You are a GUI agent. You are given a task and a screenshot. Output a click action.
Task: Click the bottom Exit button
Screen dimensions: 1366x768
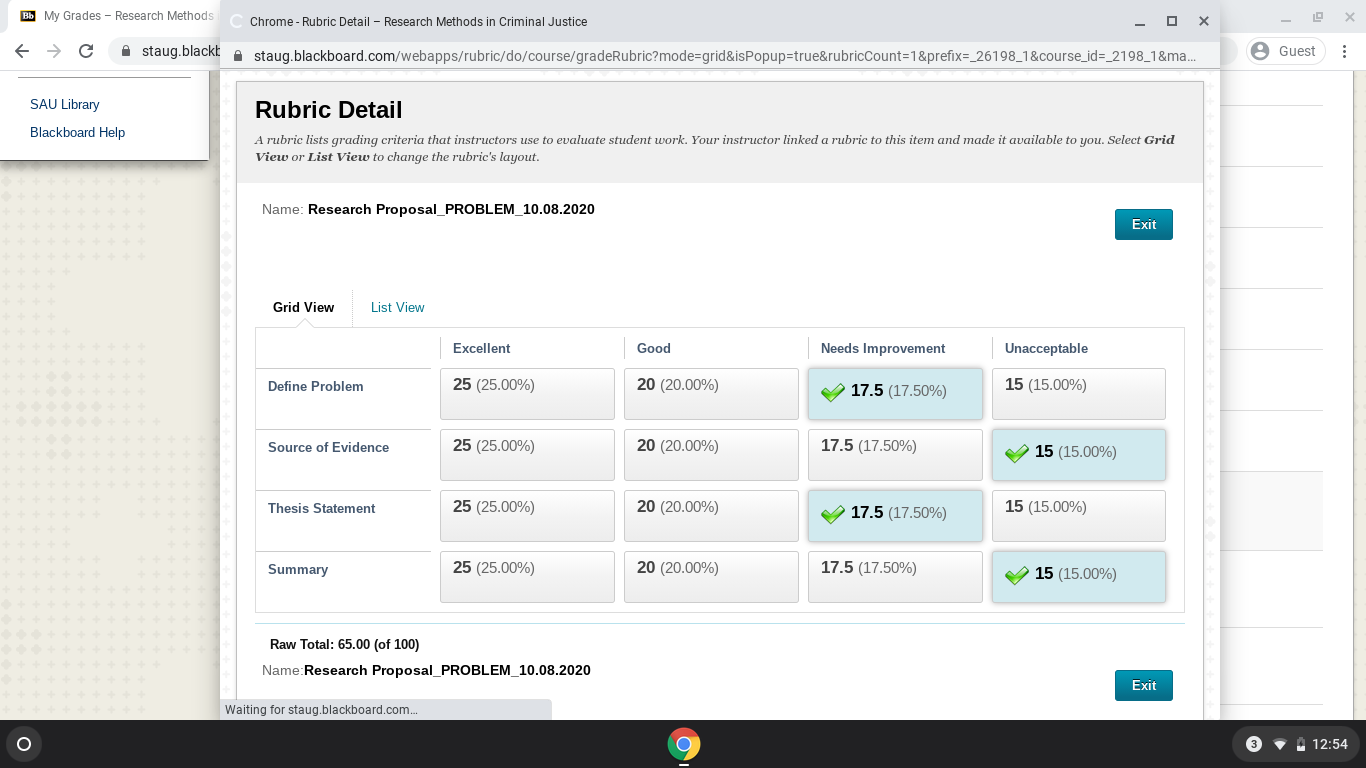coord(1144,685)
